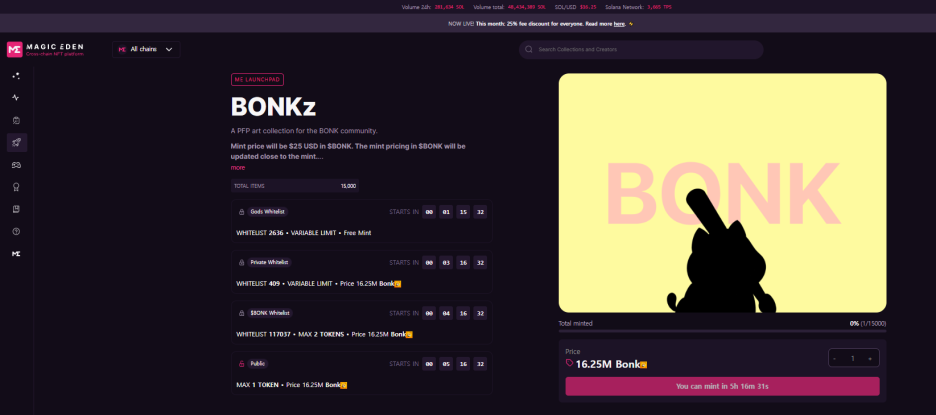Open the activity pulse sidebar icon

17,98
